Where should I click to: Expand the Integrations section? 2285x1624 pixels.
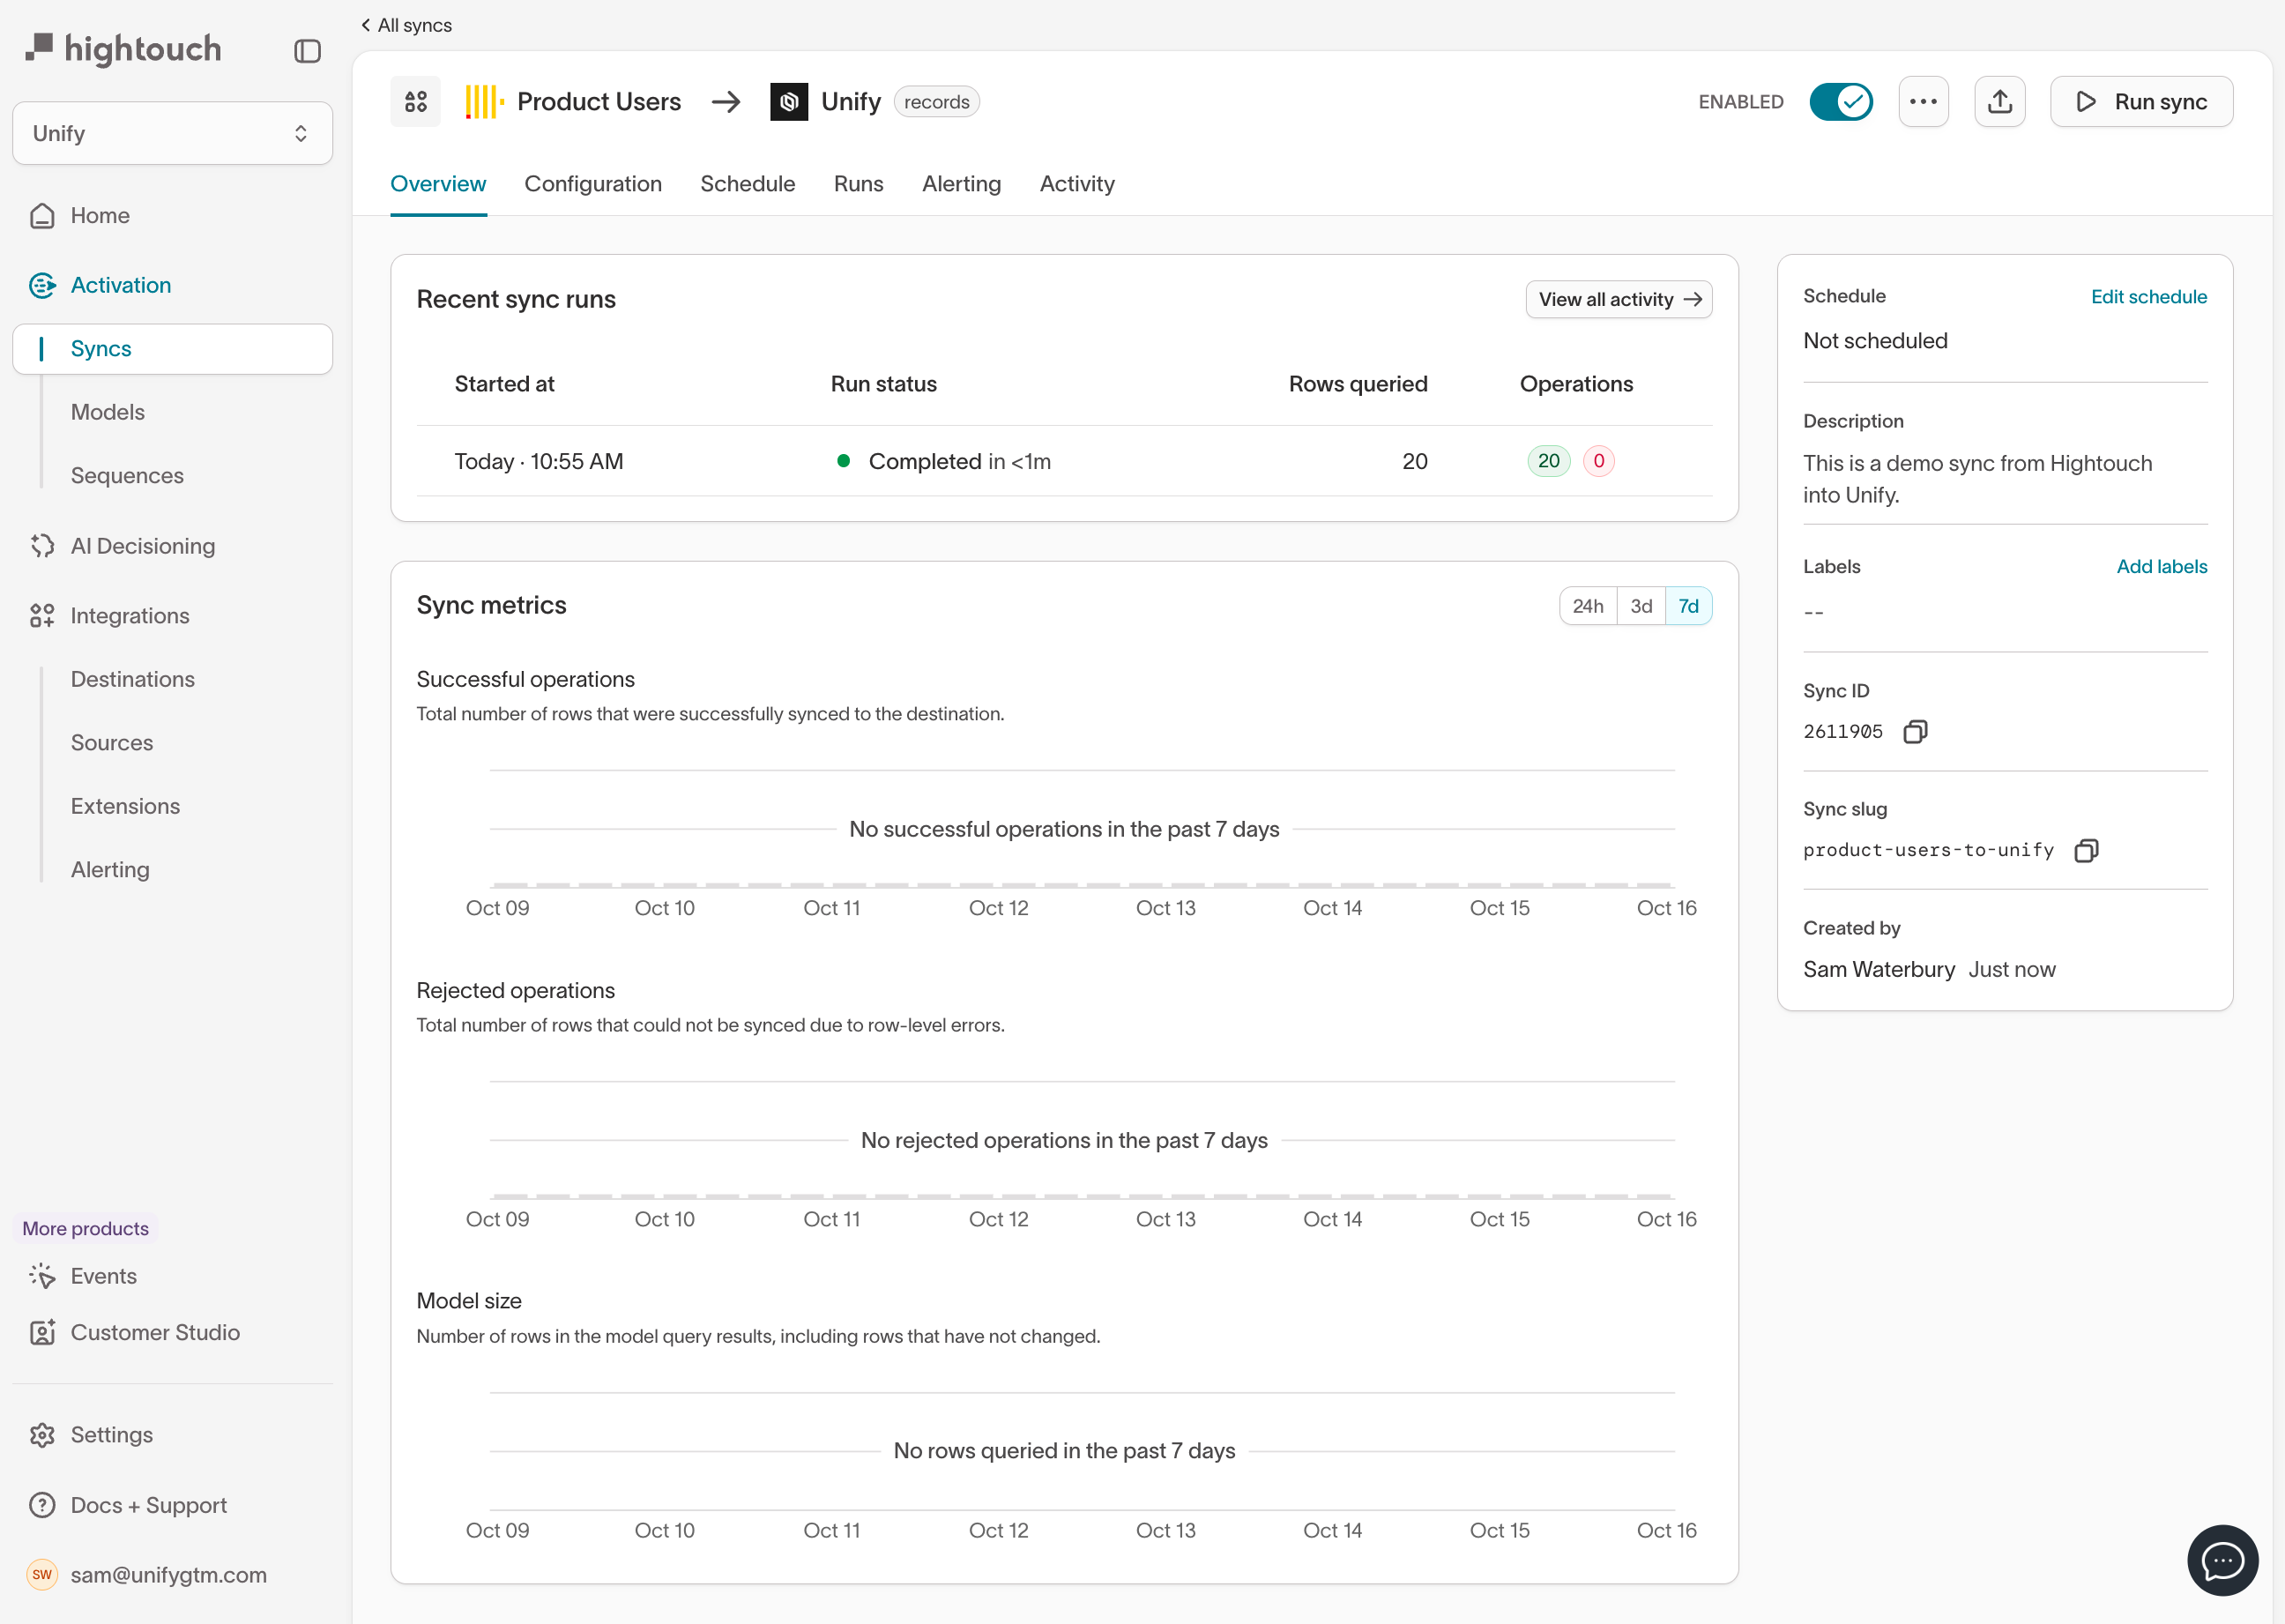pos(129,616)
